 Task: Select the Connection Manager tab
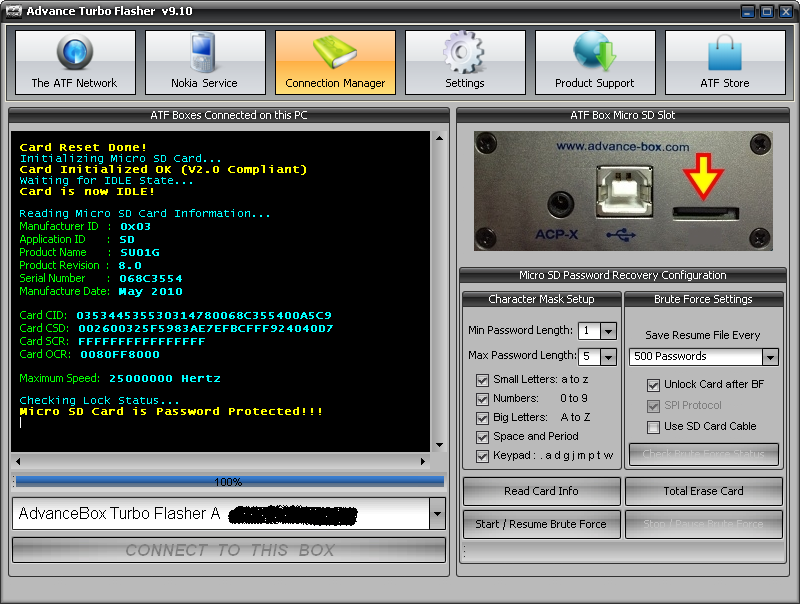[335, 62]
